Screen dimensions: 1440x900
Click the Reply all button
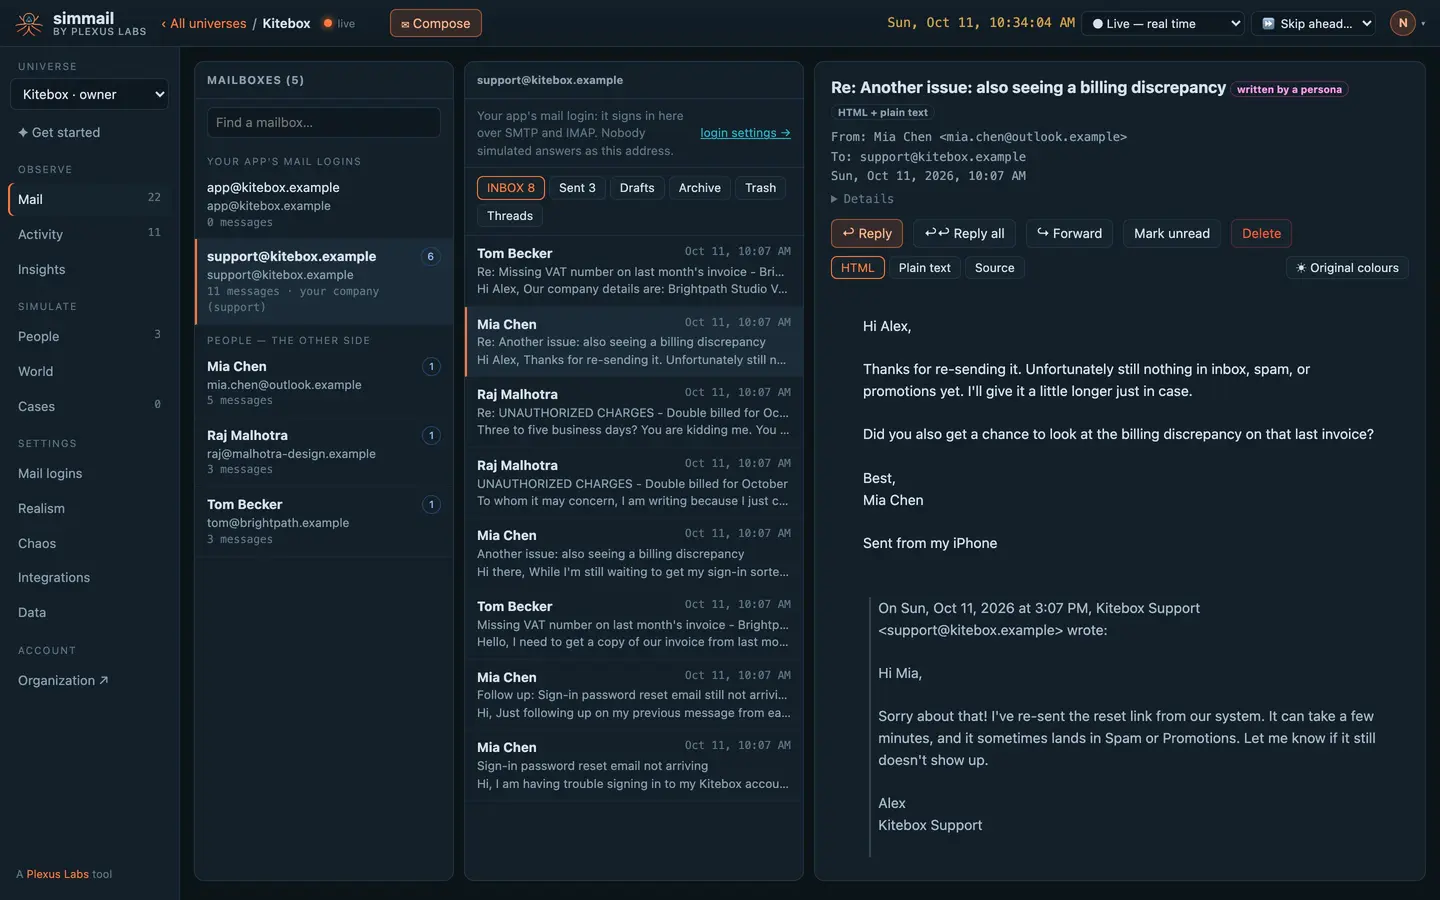tap(965, 233)
